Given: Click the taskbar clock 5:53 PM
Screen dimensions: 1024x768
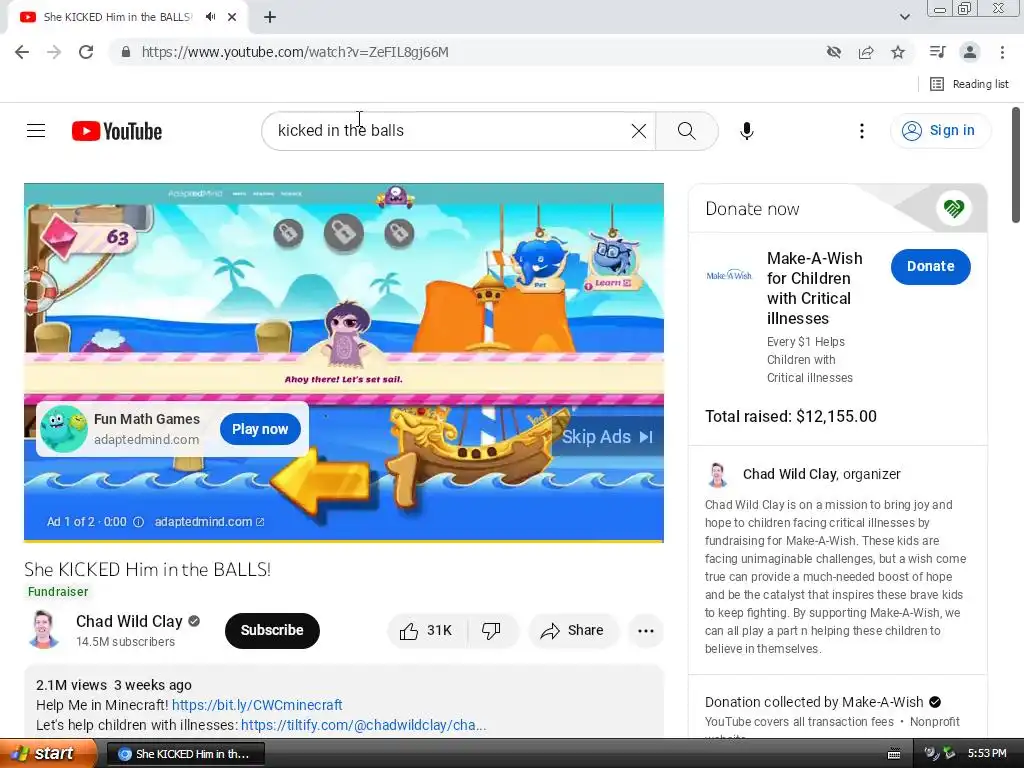Looking at the screenshot, I should [987, 754].
